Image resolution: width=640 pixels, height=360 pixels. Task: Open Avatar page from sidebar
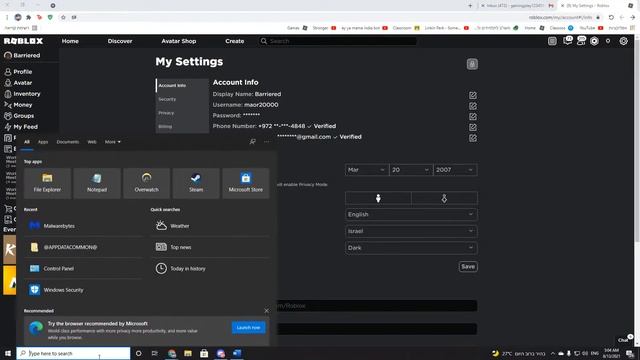18,82
